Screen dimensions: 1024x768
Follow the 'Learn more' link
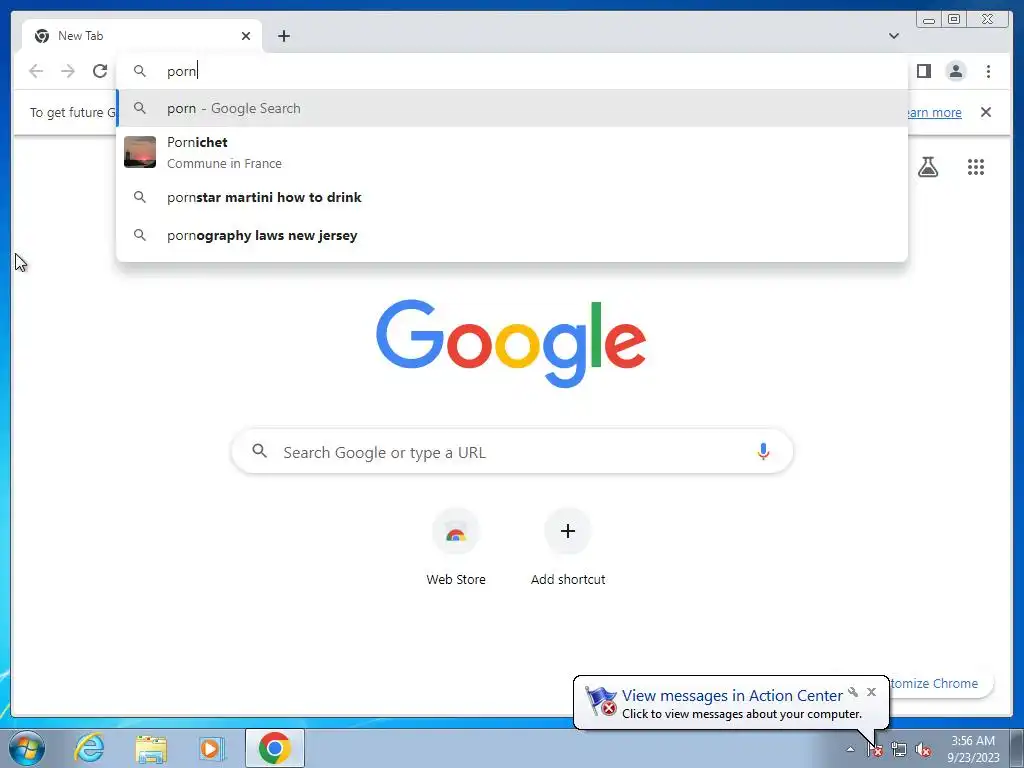[x=934, y=112]
